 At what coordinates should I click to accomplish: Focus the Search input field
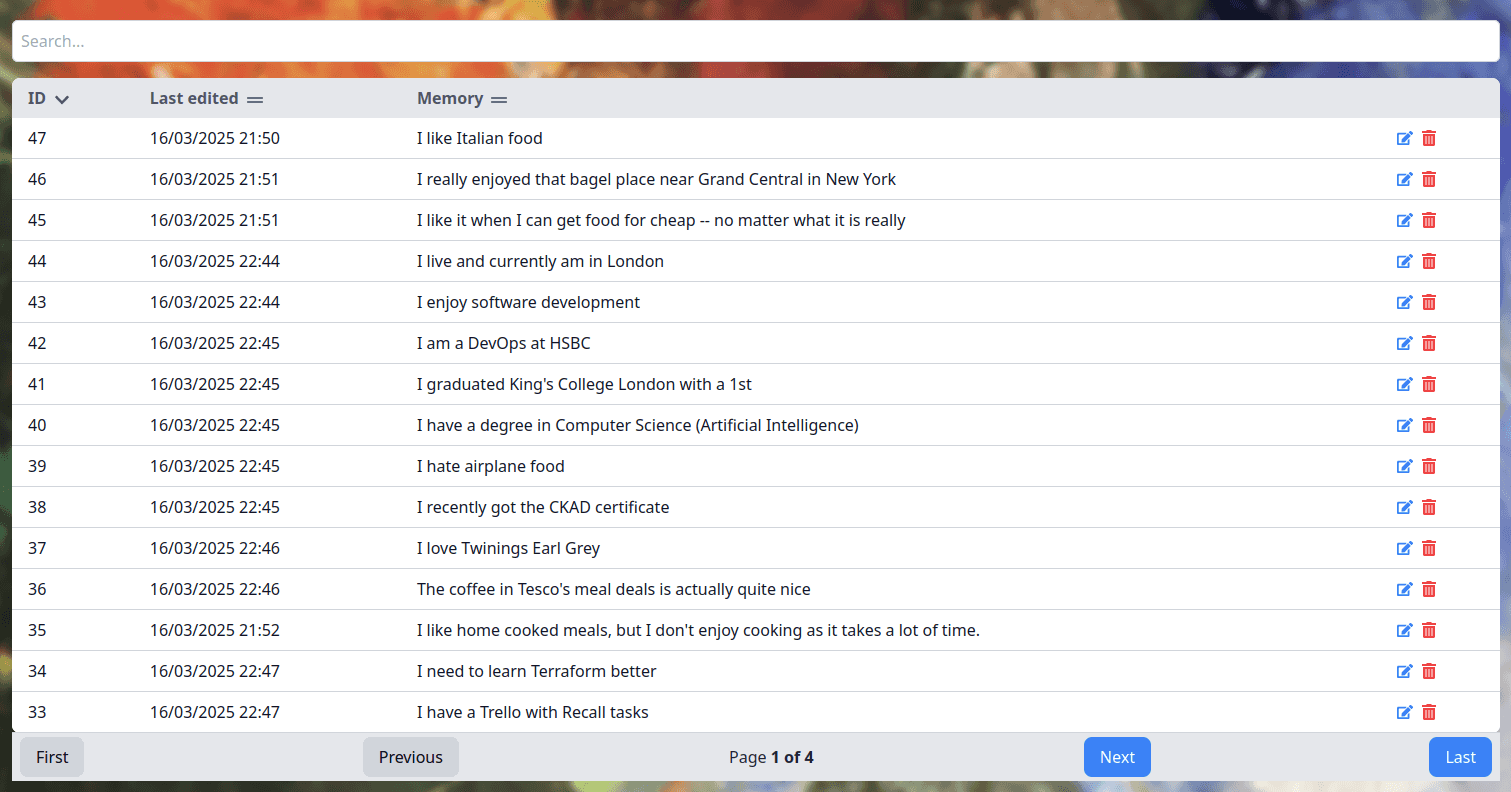(x=756, y=41)
